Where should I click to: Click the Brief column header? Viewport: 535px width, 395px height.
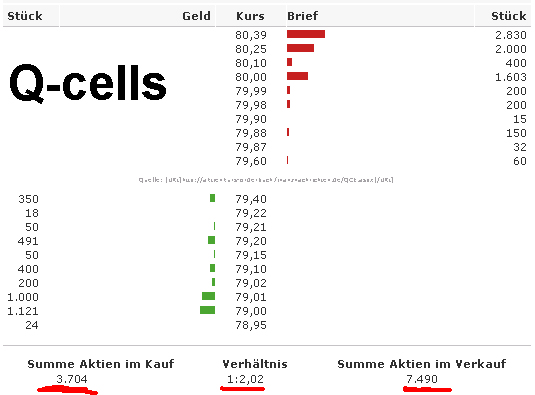[302, 16]
